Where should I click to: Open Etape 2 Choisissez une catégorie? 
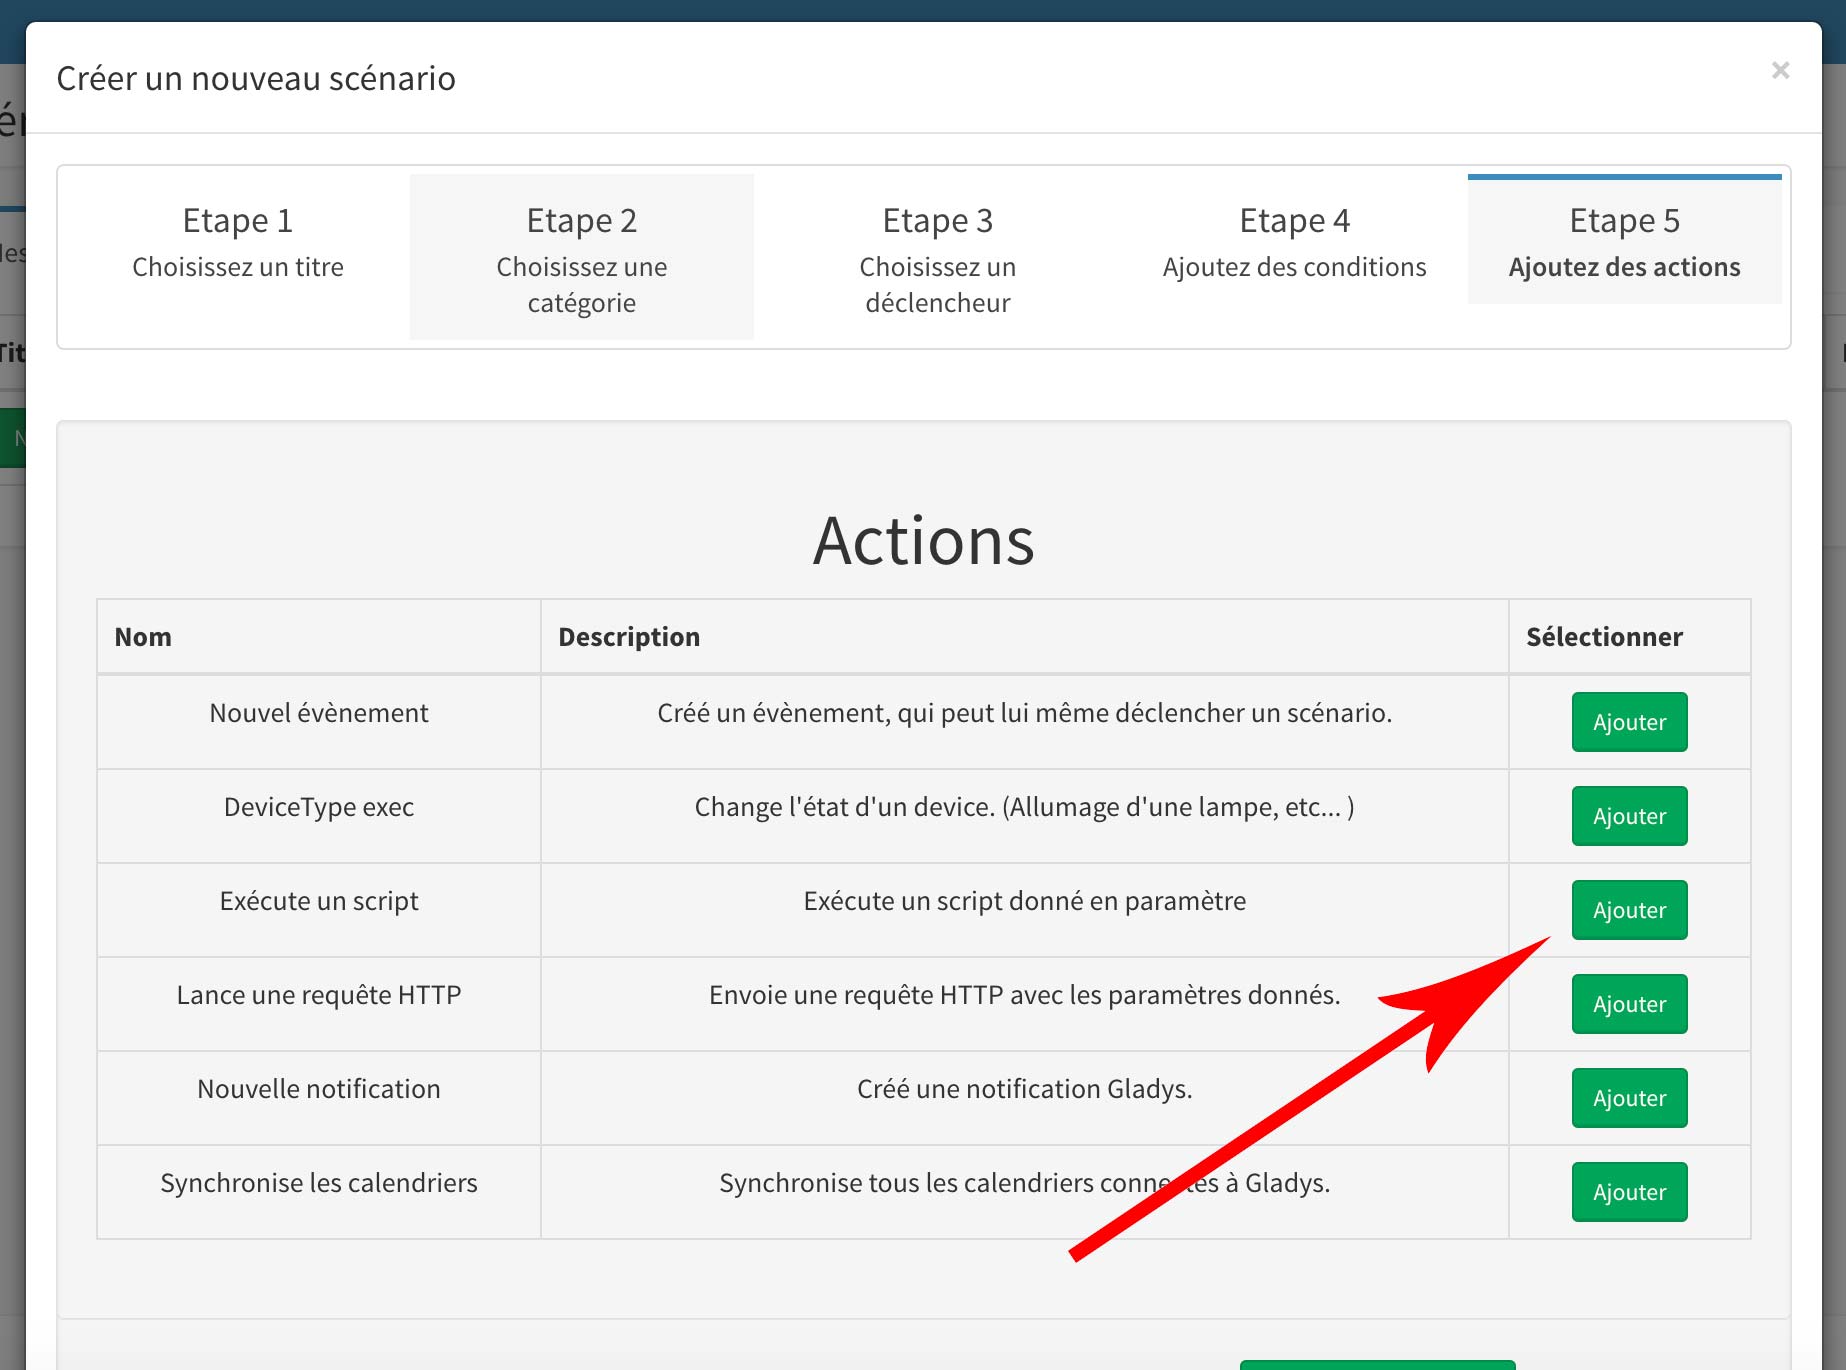pos(582,257)
